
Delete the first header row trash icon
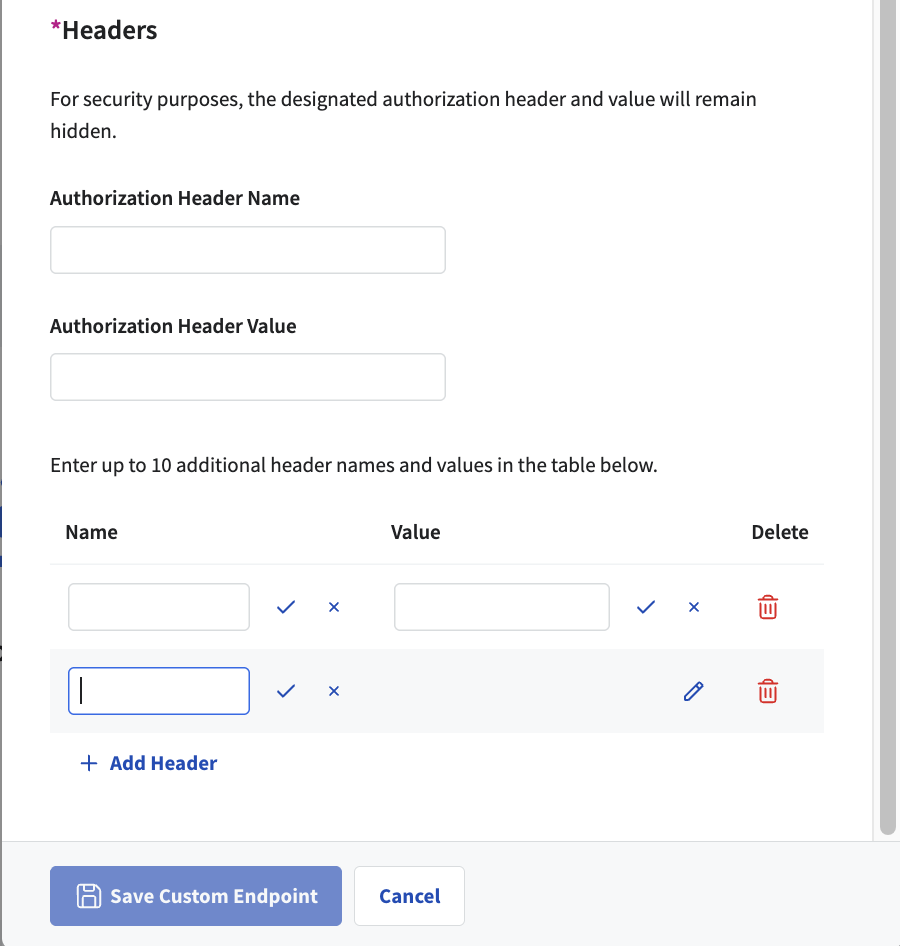pos(767,607)
